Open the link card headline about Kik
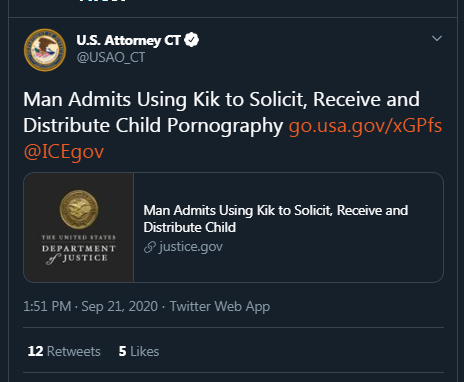Screen dimensions: 464x382 pyautogui.click(x=276, y=219)
